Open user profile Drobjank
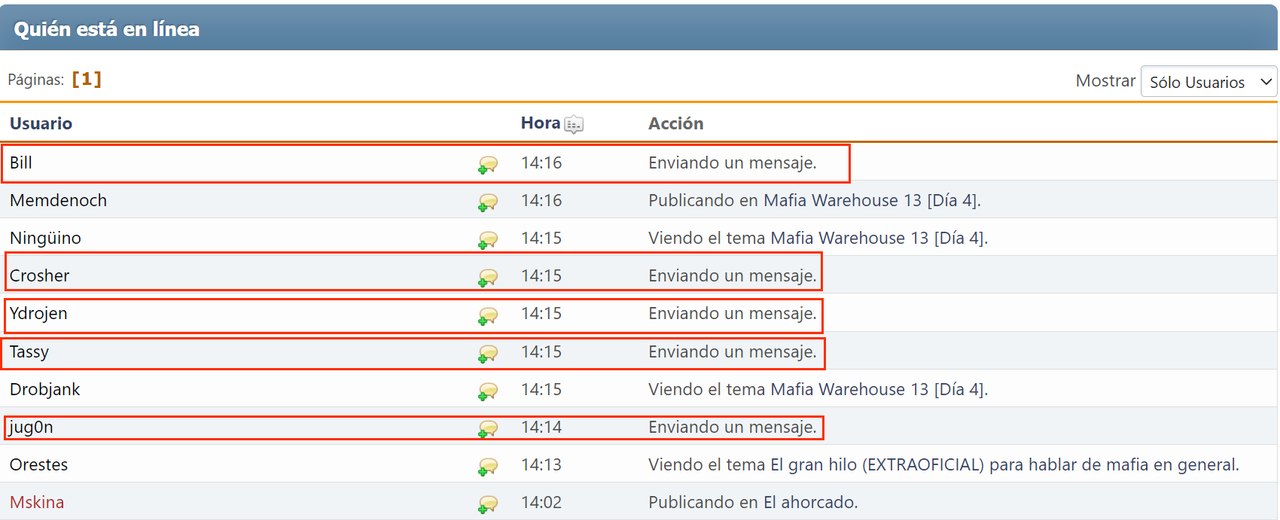Image resolution: width=1280 pixels, height=520 pixels. click(45, 389)
